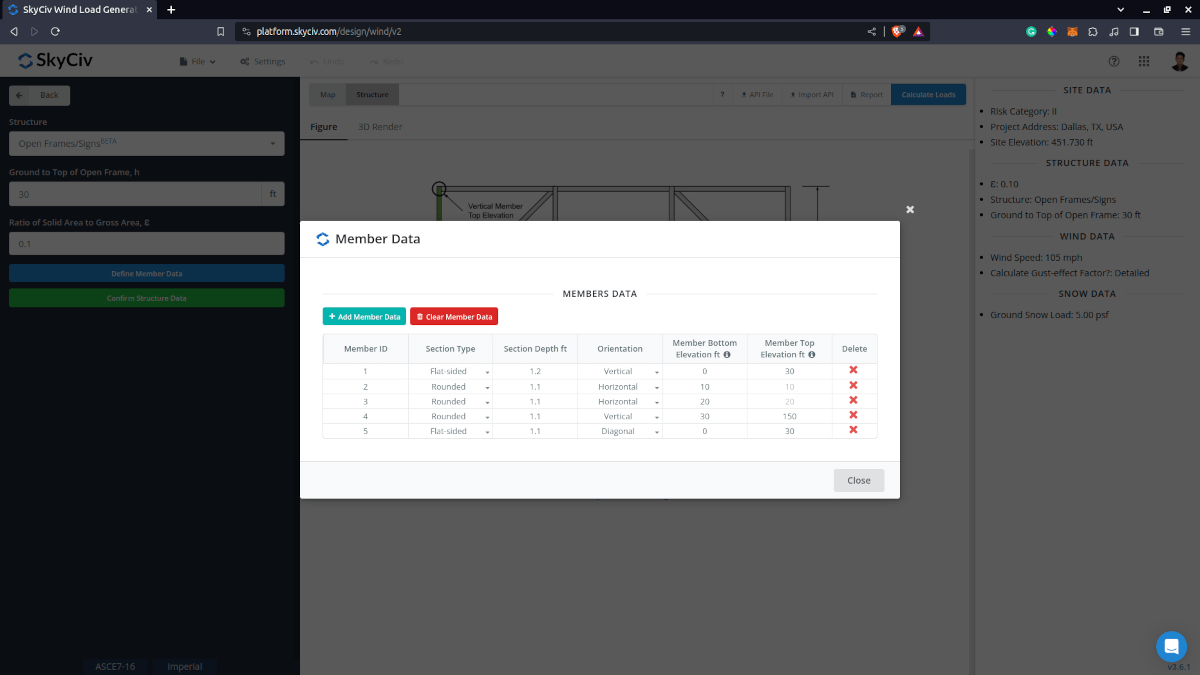Viewport: 1200px width, 675px height.
Task: Click Member Top Elevation info icon
Action: coord(812,355)
